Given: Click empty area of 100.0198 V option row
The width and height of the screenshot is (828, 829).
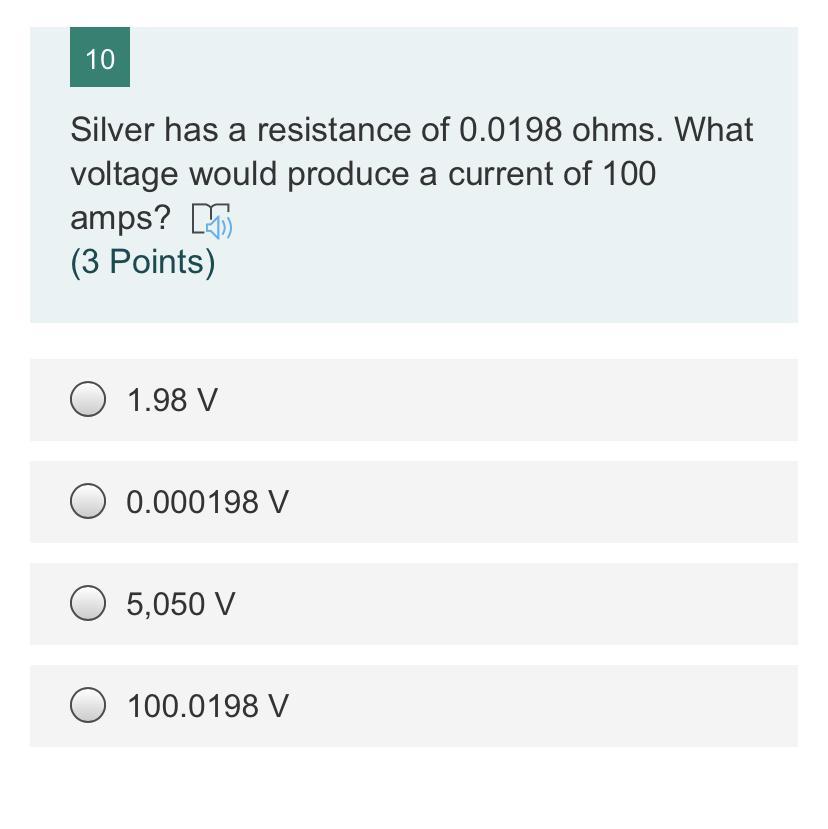Looking at the screenshot, I should pos(540,706).
